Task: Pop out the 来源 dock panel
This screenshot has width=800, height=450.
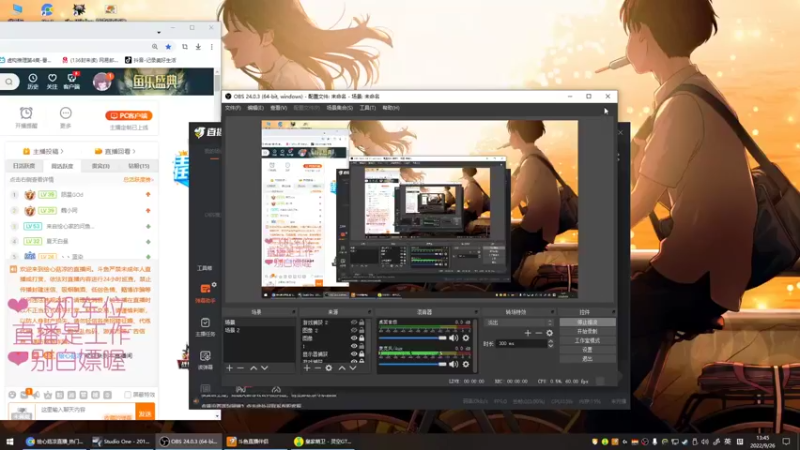Action: [x=369, y=312]
